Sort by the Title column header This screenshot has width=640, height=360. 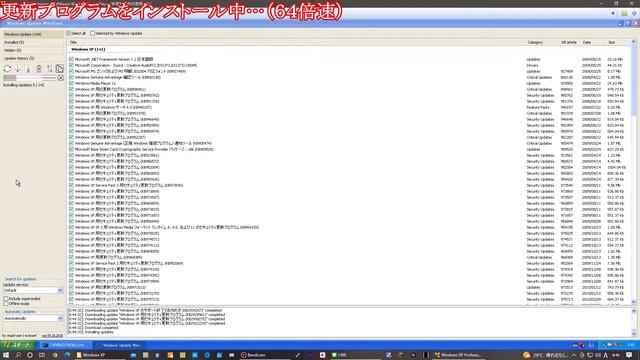[x=296, y=42]
